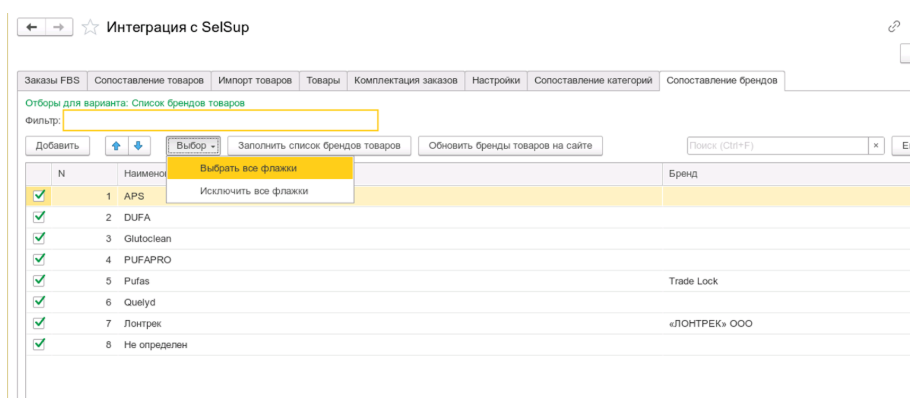The width and height of the screenshot is (916, 398).
Task: Toggle the Лонтрек row checkbox
Action: (39, 323)
